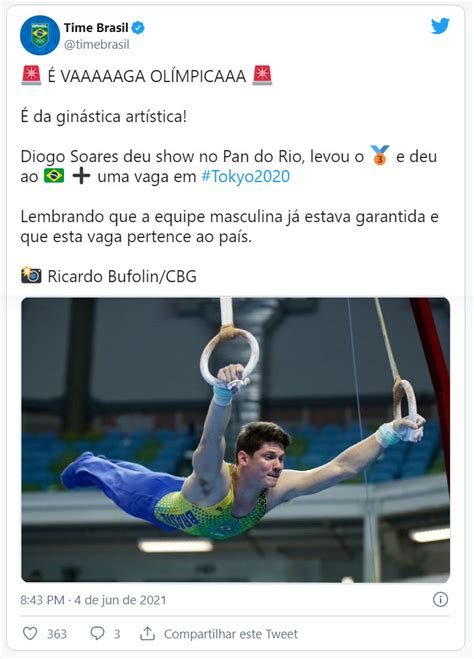Open the gymnast on rings photo
Screen dimensions: 474x659
click(236, 440)
